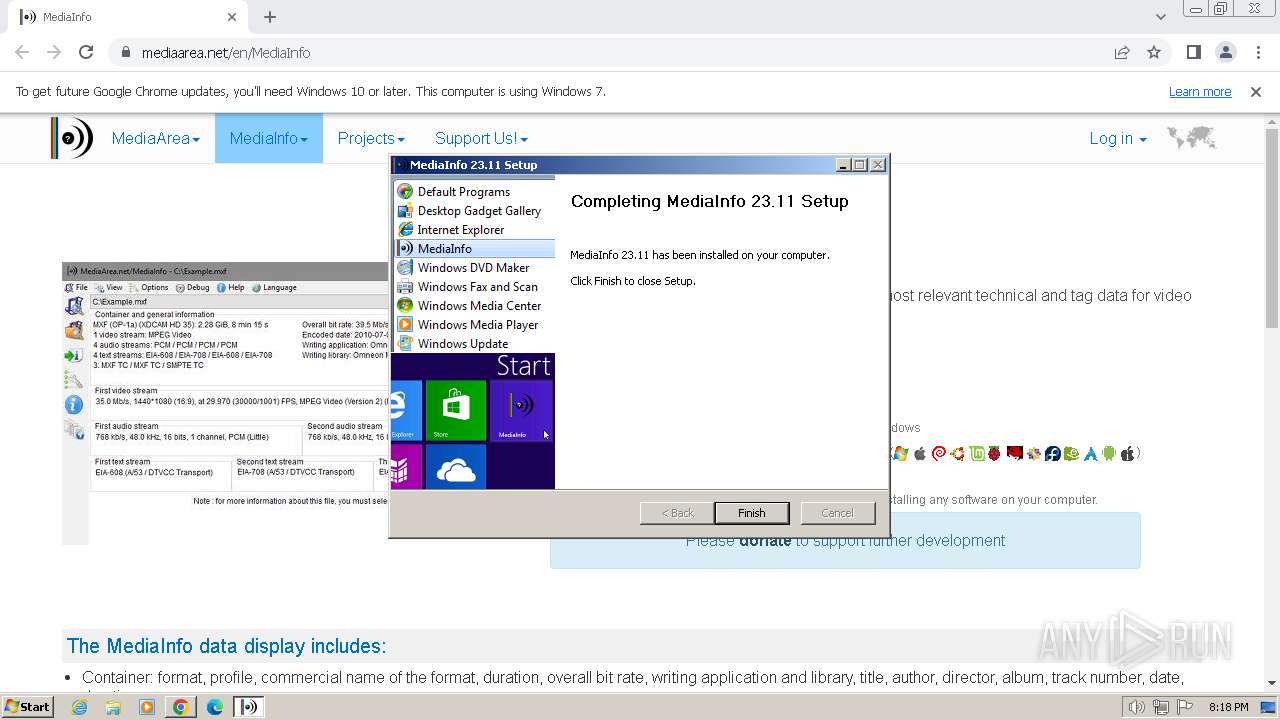The image size is (1280, 720).
Task: Expand the Log in dropdown
Action: point(1117,138)
